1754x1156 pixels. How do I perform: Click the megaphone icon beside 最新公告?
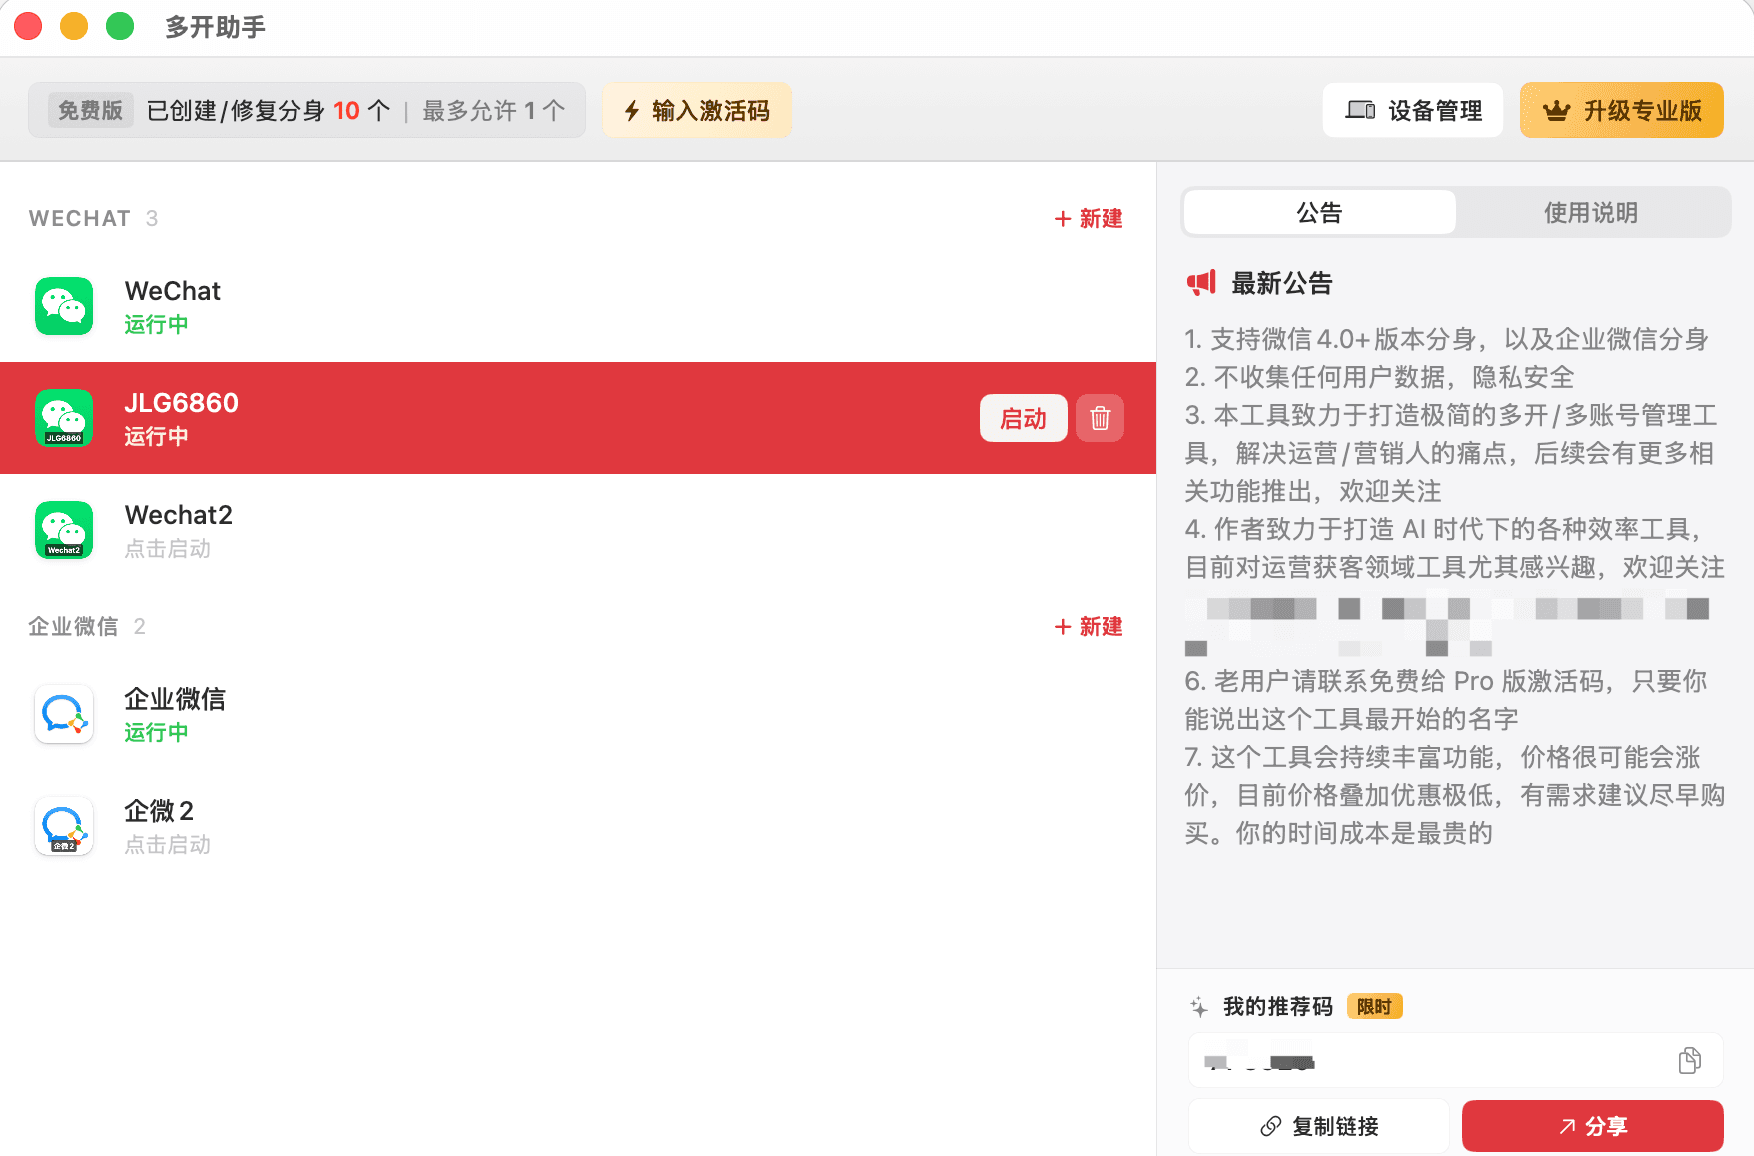pyautogui.click(x=1201, y=283)
